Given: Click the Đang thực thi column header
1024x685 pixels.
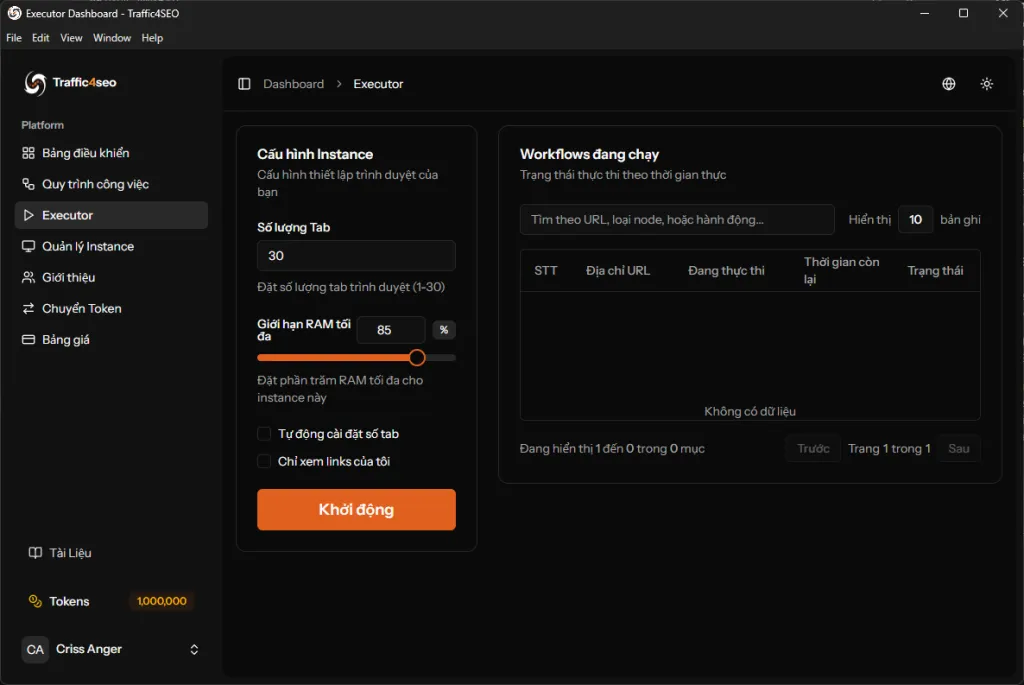Looking at the screenshot, I should (x=726, y=270).
